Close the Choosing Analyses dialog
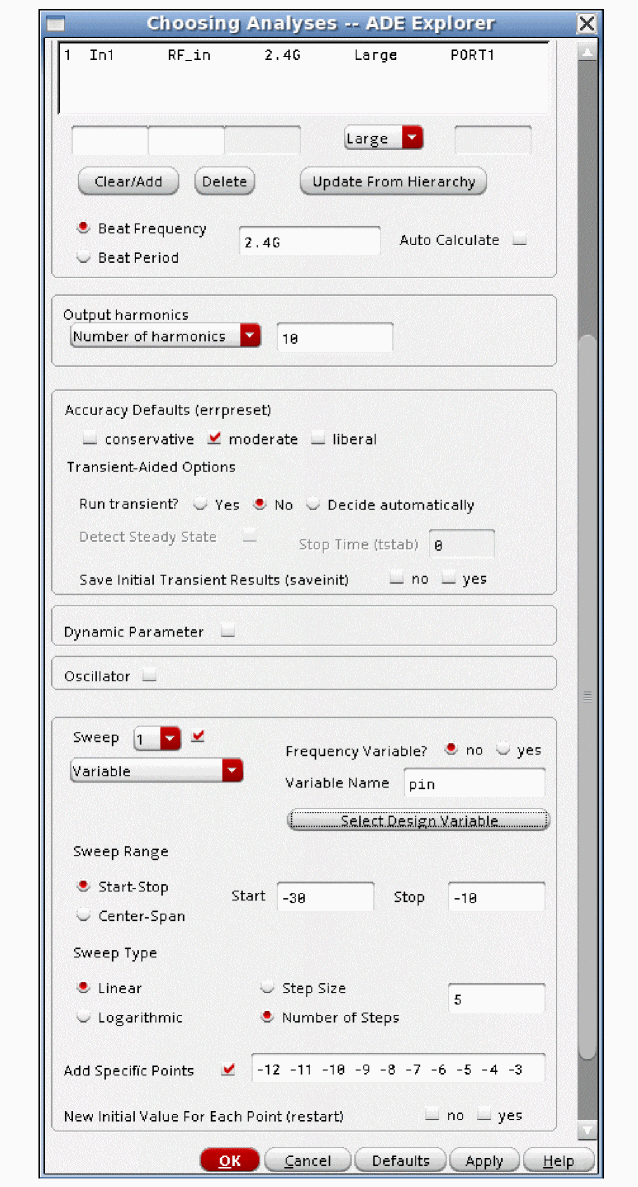The image size is (638, 1187). click(x=586, y=23)
